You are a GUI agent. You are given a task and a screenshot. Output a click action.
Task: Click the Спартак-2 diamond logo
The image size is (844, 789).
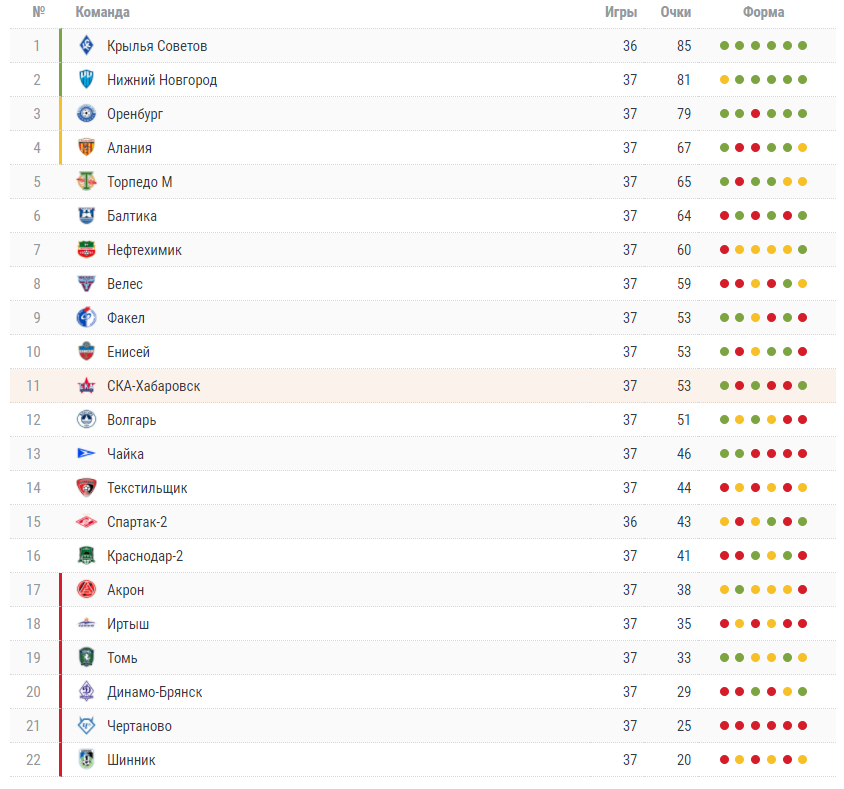pos(86,522)
